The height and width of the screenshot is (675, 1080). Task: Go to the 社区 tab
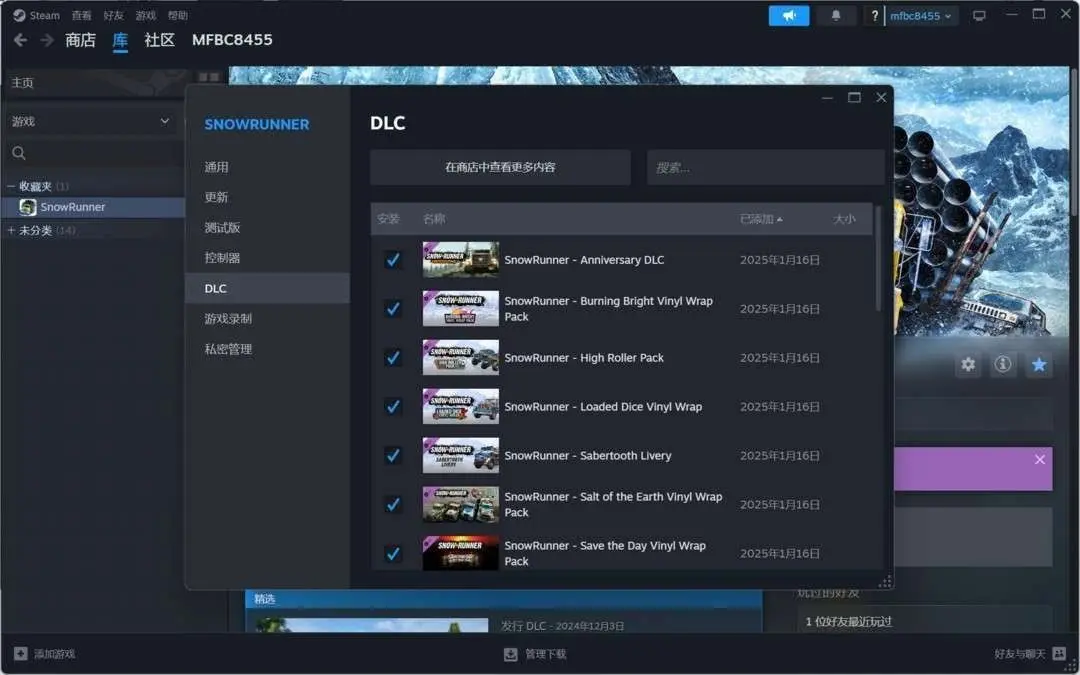[159, 40]
